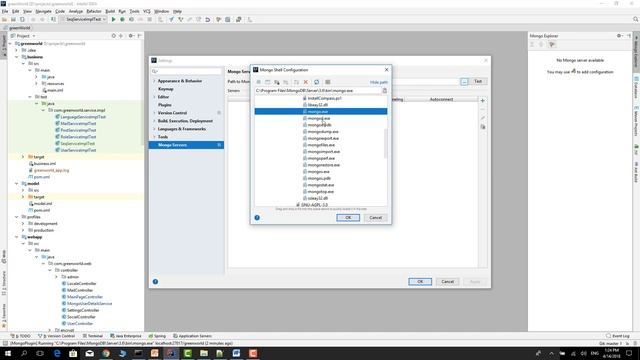Expand Languages & Frameworks in Settings

click(x=154, y=129)
